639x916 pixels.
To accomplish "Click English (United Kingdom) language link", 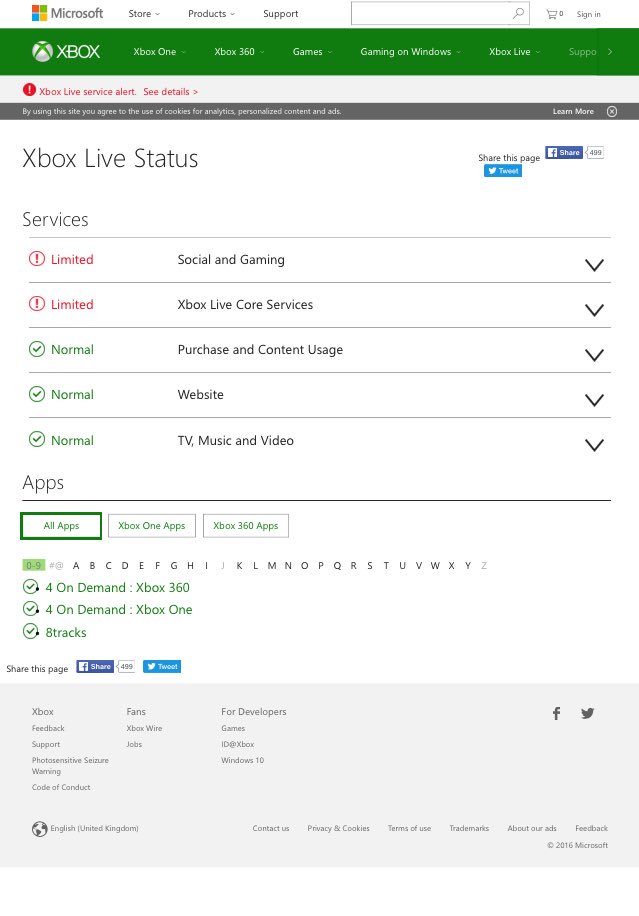I will click(x=94, y=828).
